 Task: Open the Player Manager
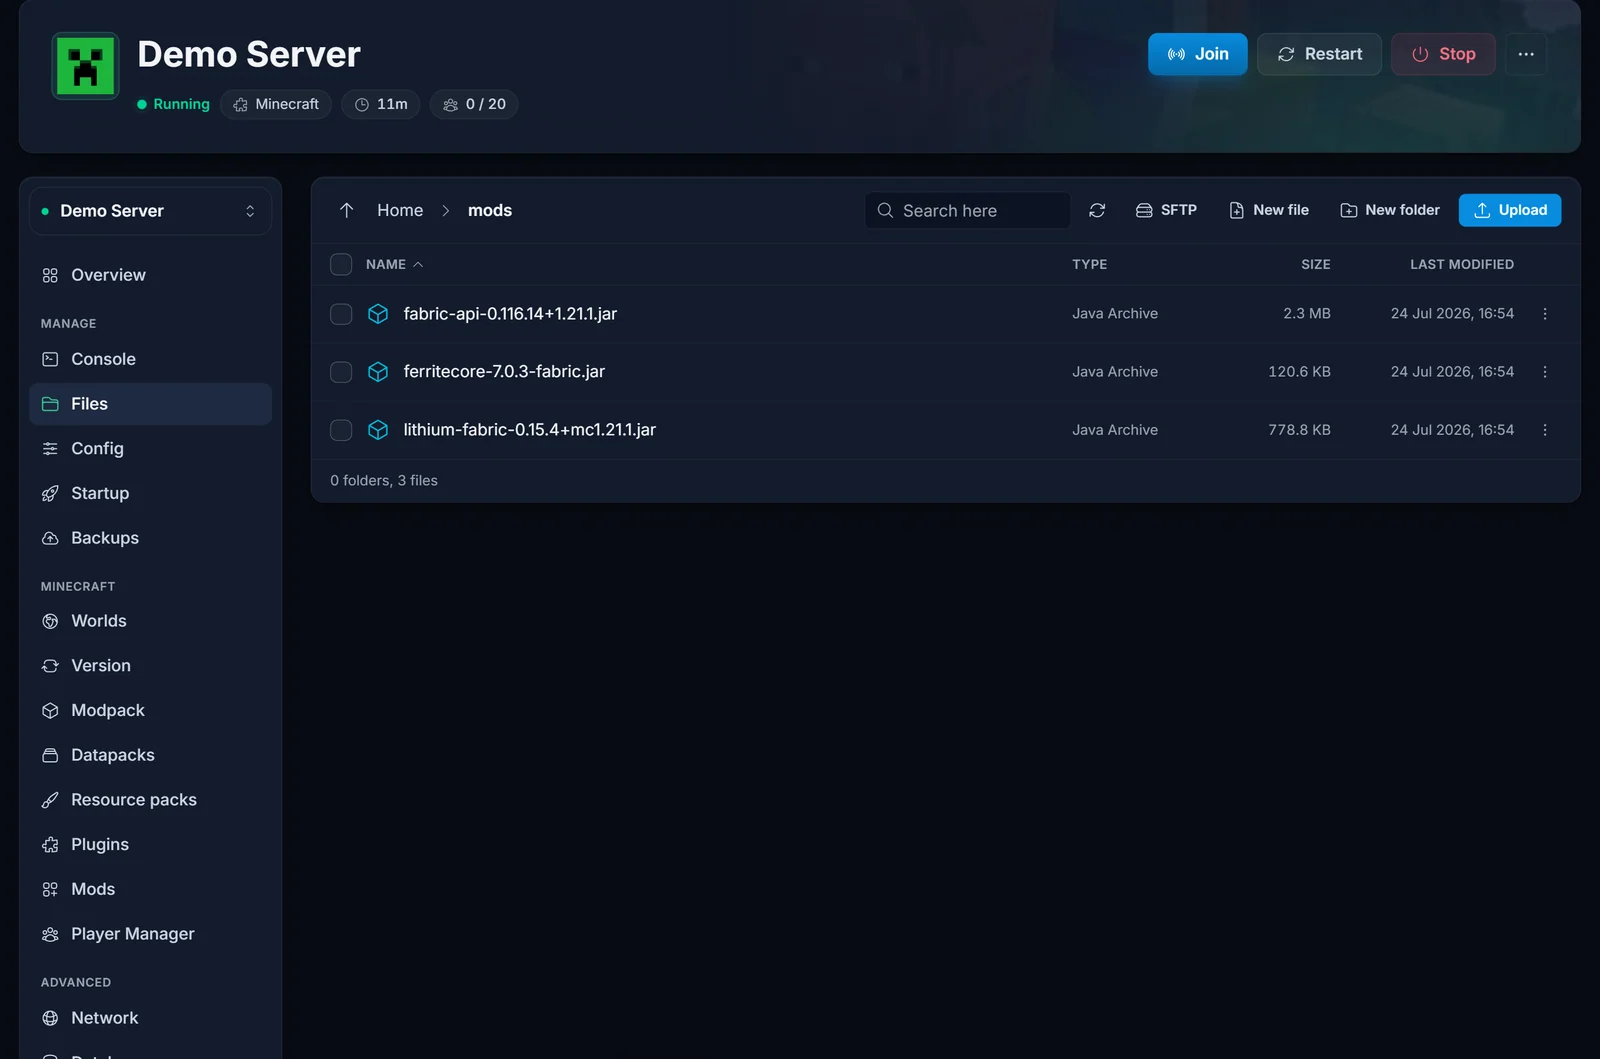coord(150,934)
